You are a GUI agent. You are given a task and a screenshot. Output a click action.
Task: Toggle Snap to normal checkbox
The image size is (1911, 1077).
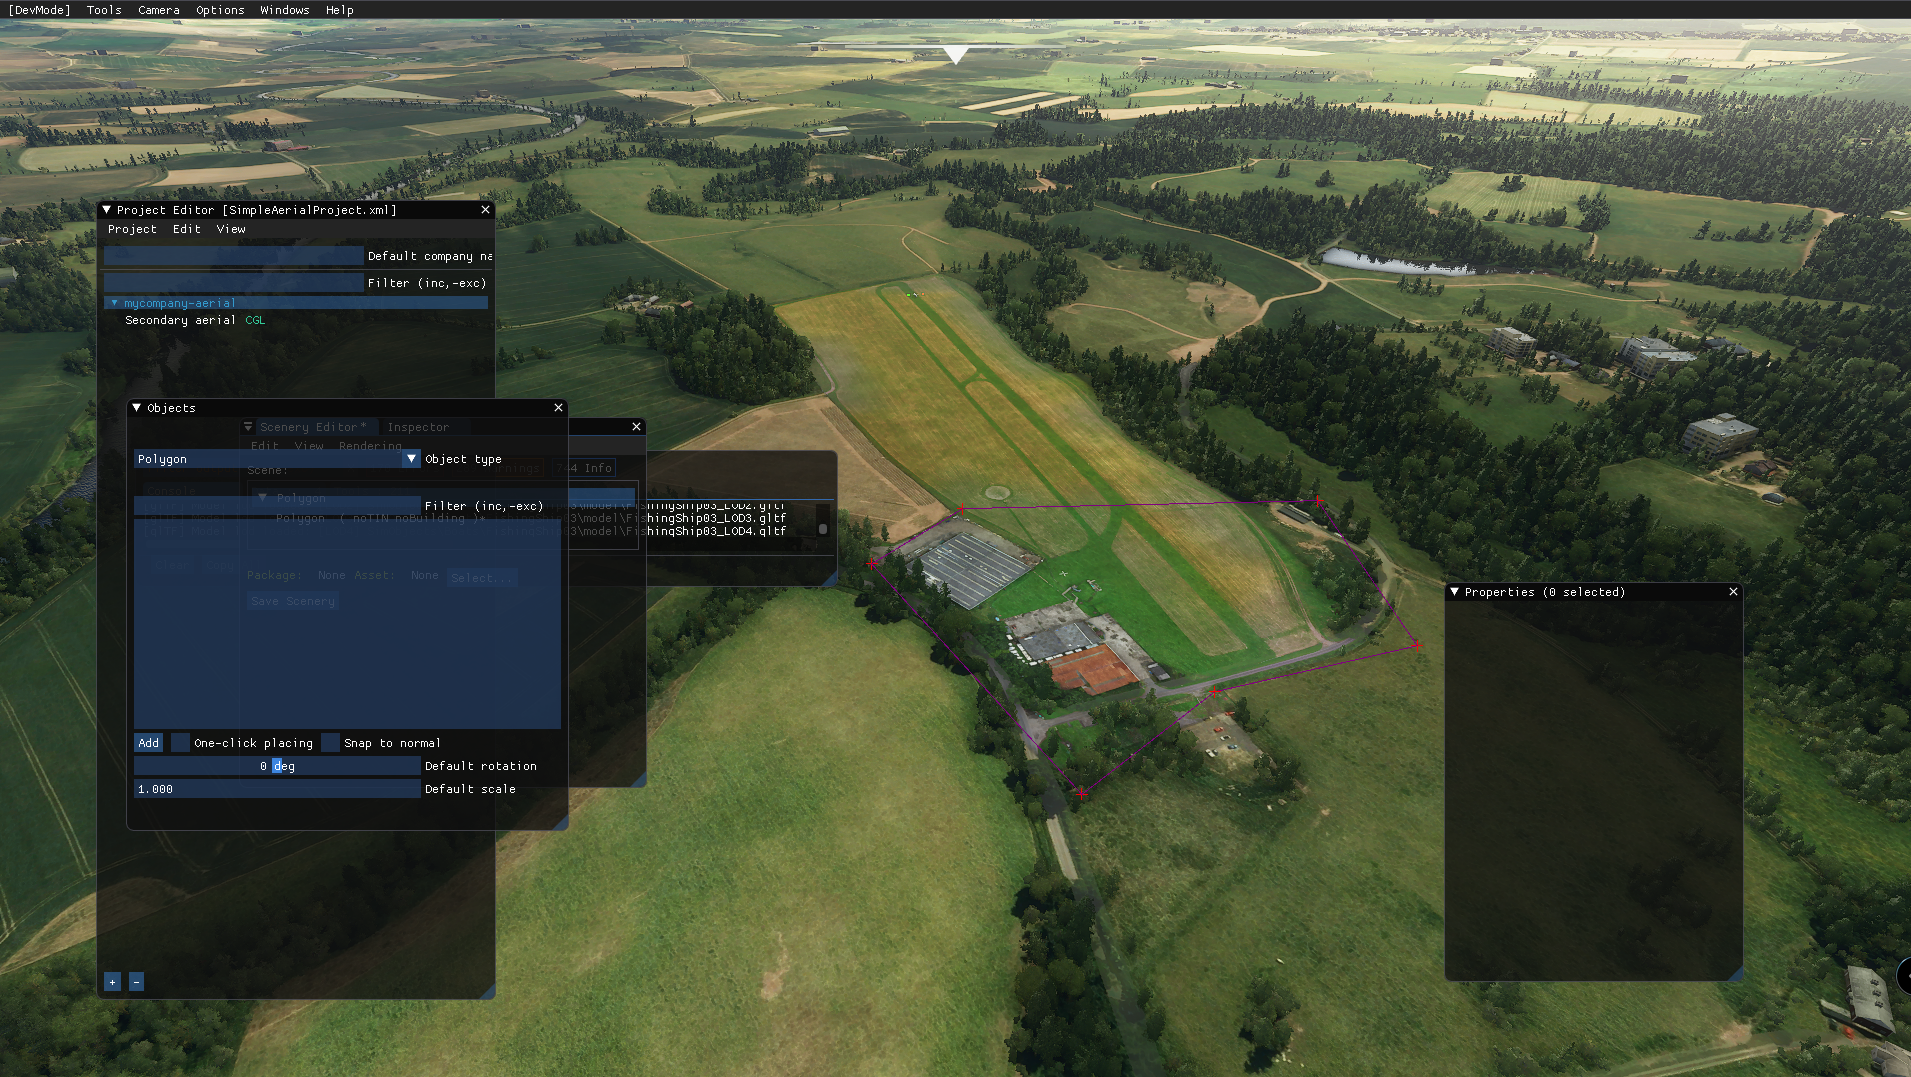(x=330, y=743)
